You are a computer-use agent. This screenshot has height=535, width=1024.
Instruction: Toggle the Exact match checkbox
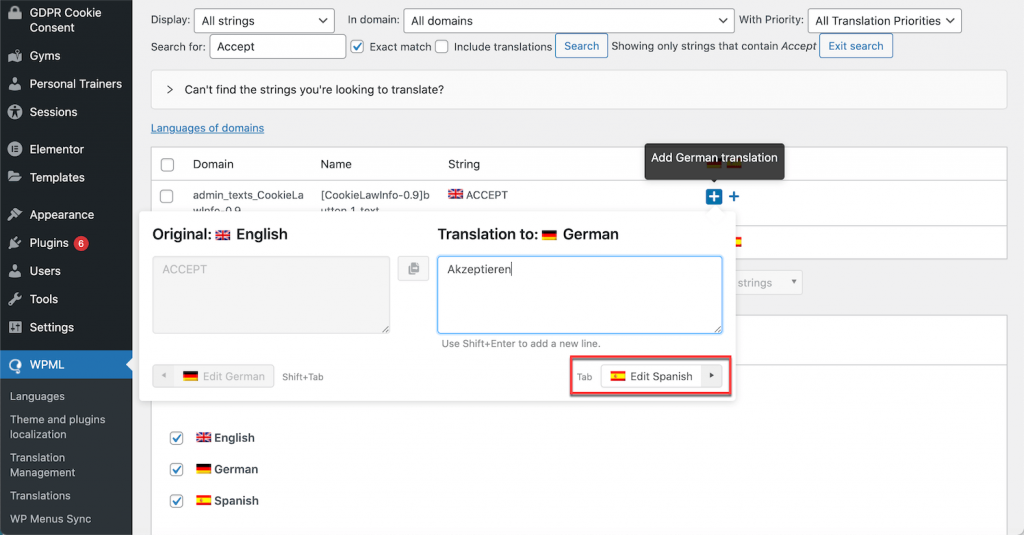[x=357, y=46]
